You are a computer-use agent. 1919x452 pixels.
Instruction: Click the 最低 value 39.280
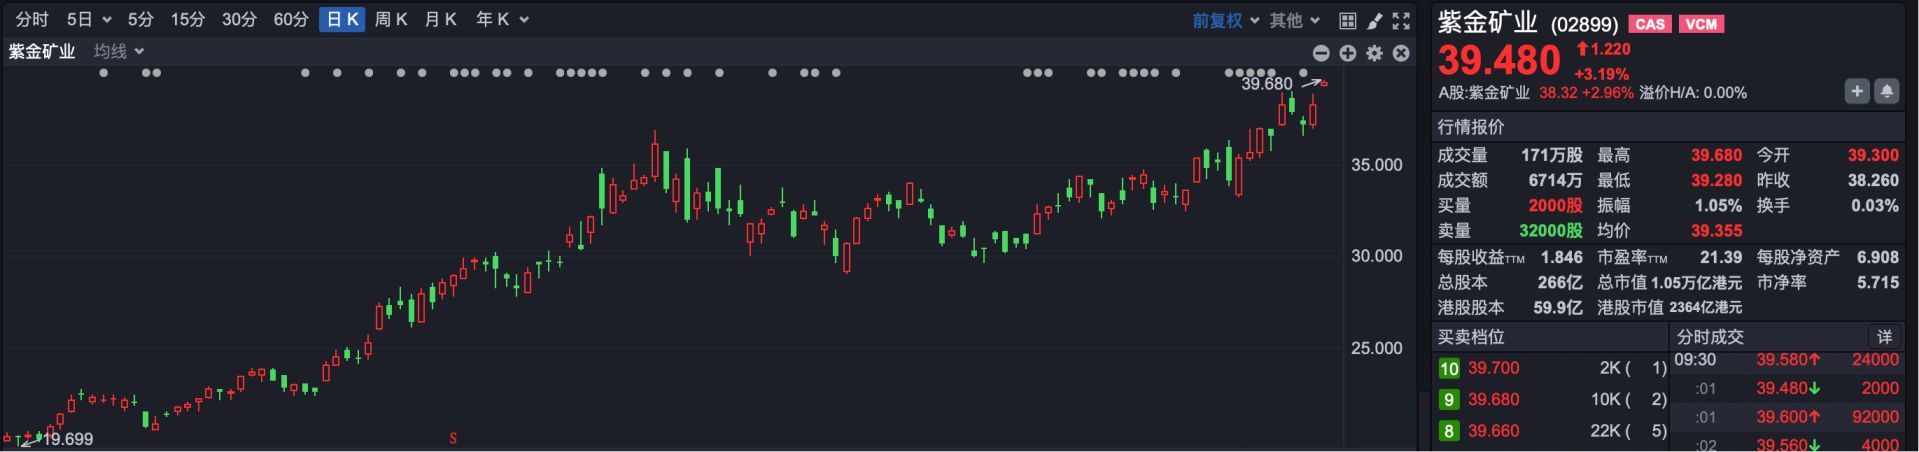[1716, 180]
